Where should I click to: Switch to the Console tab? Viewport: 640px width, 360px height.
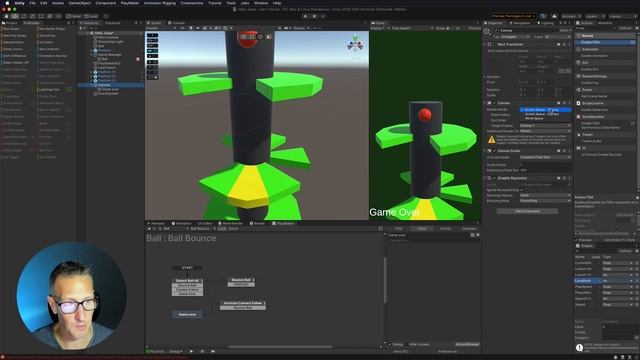tap(177, 23)
